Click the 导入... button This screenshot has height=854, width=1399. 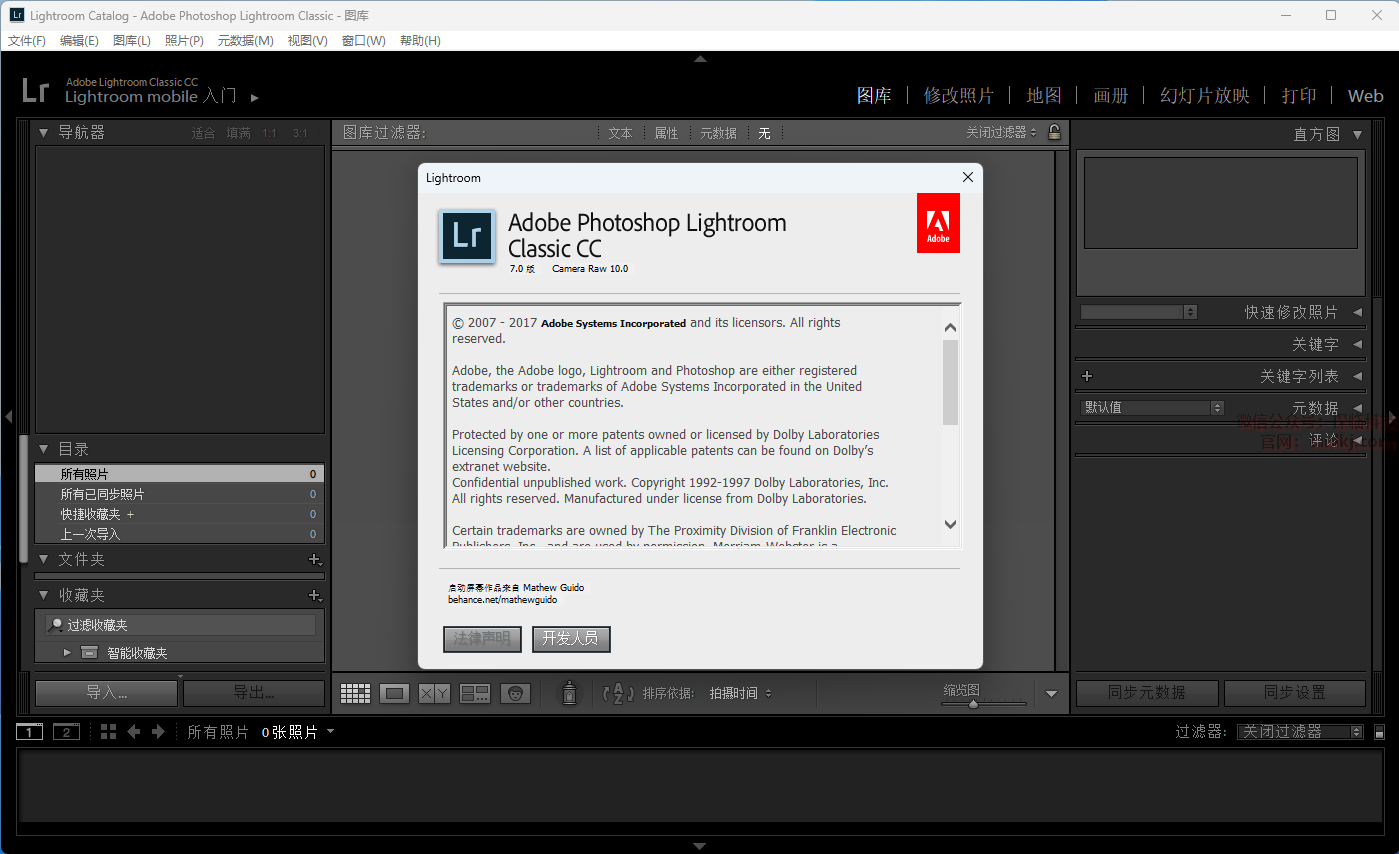107,692
